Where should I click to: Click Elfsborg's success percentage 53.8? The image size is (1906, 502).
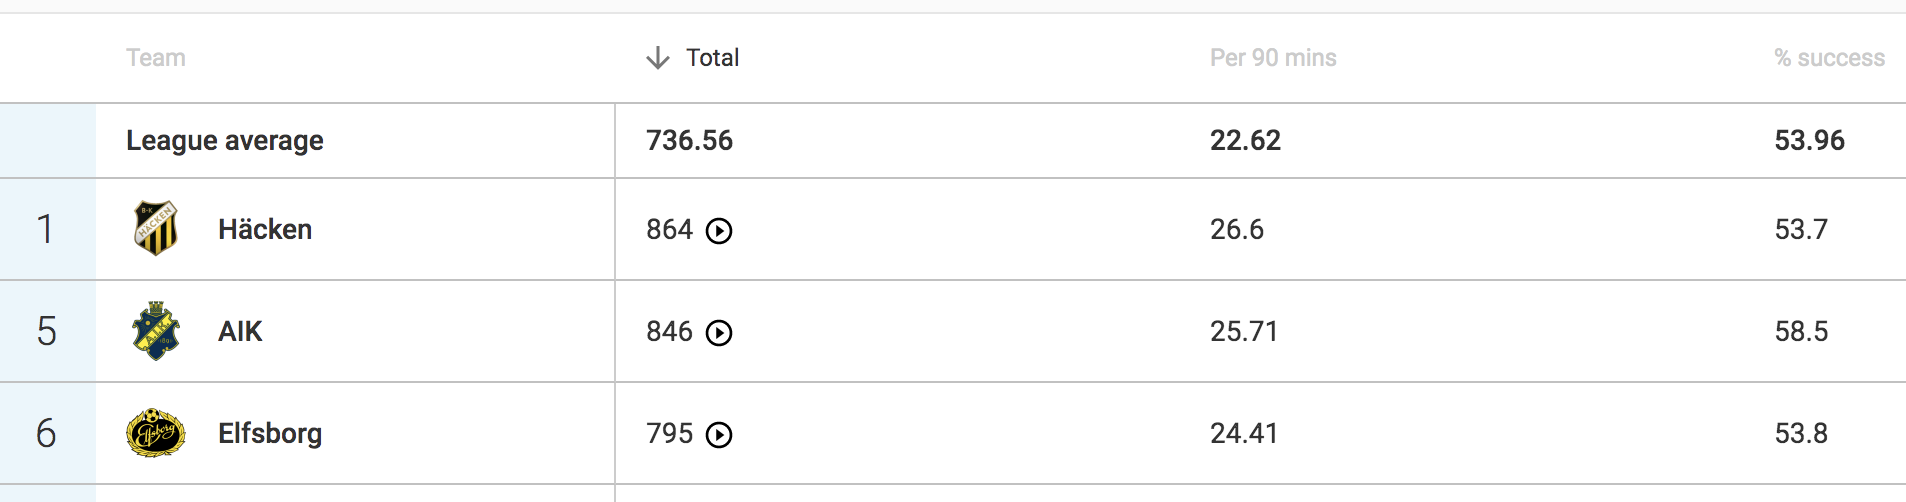click(1800, 433)
